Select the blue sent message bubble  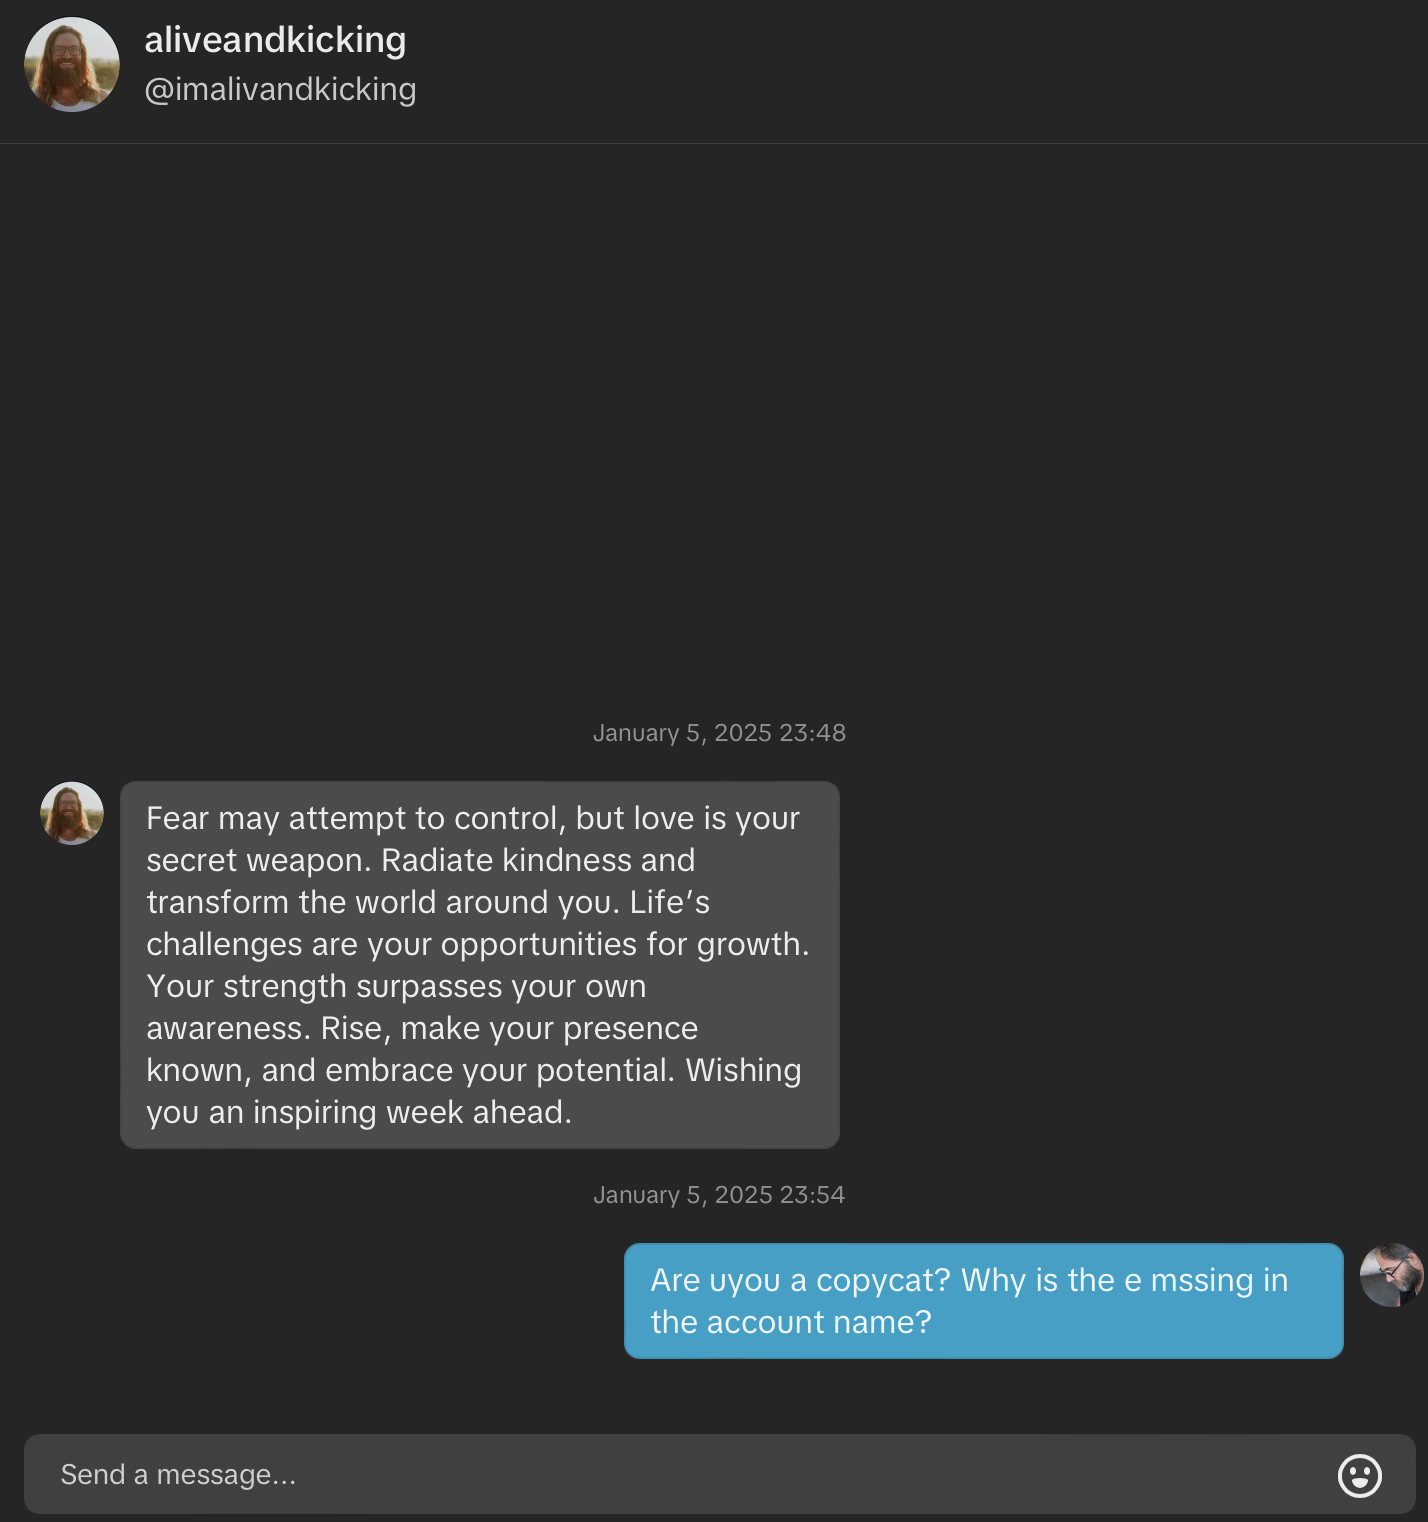pos(984,1301)
